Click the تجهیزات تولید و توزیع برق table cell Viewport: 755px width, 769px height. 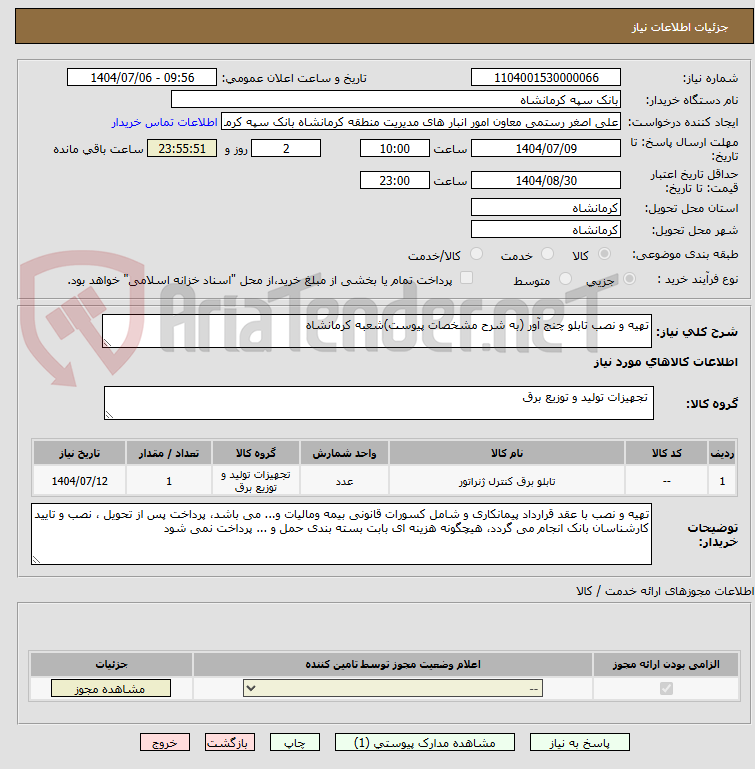(256, 481)
